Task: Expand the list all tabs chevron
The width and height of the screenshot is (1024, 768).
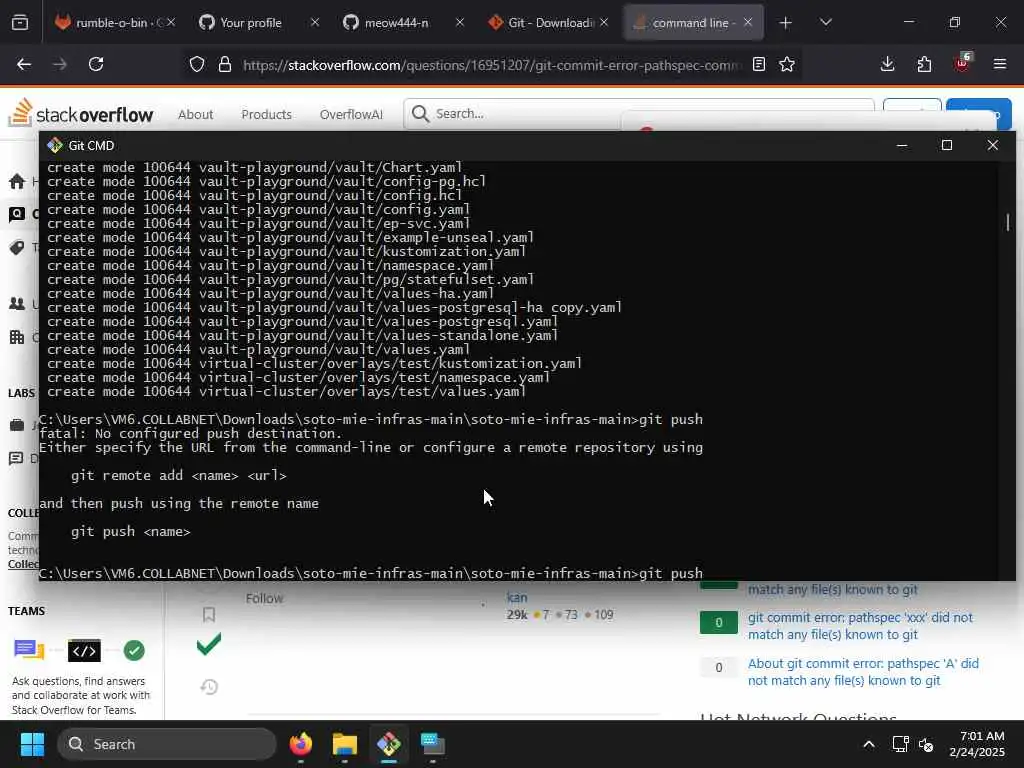Action: 825,23
